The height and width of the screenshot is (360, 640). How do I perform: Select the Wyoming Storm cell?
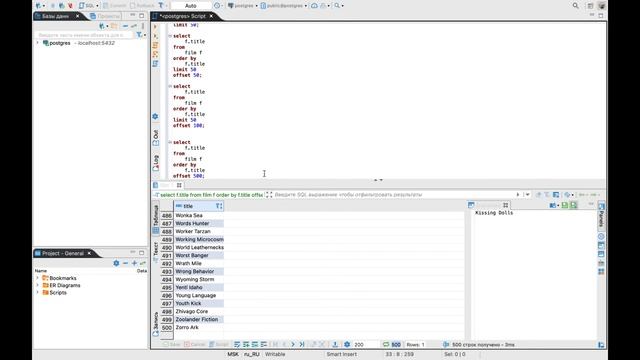tap(199, 280)
